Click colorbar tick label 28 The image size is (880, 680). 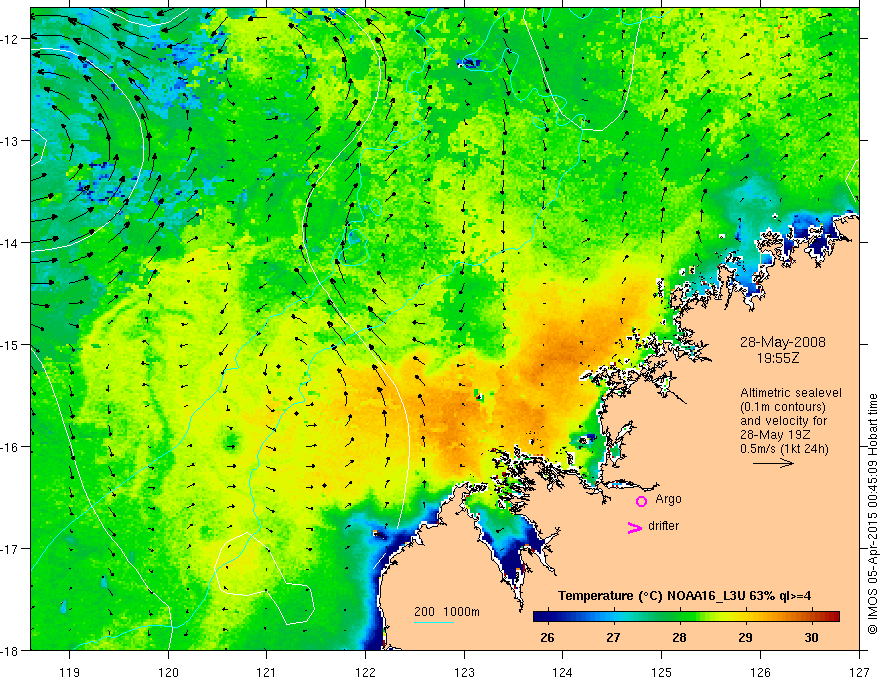coord(679,637)
